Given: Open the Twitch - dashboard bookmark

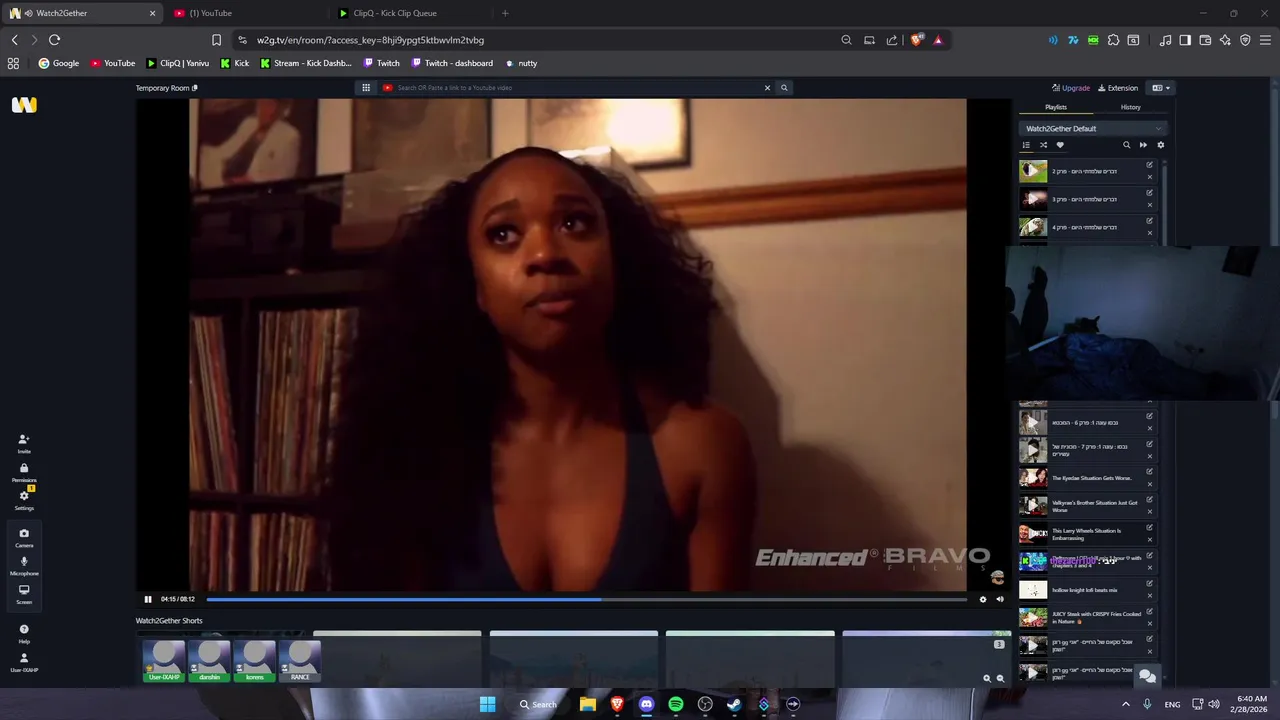Looking at the screenshot, I should click(x=452, y=63).
